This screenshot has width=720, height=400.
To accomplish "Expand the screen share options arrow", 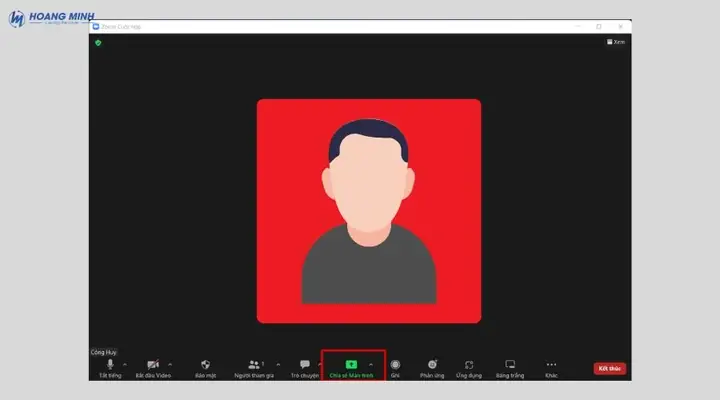I will click(371, 365).
